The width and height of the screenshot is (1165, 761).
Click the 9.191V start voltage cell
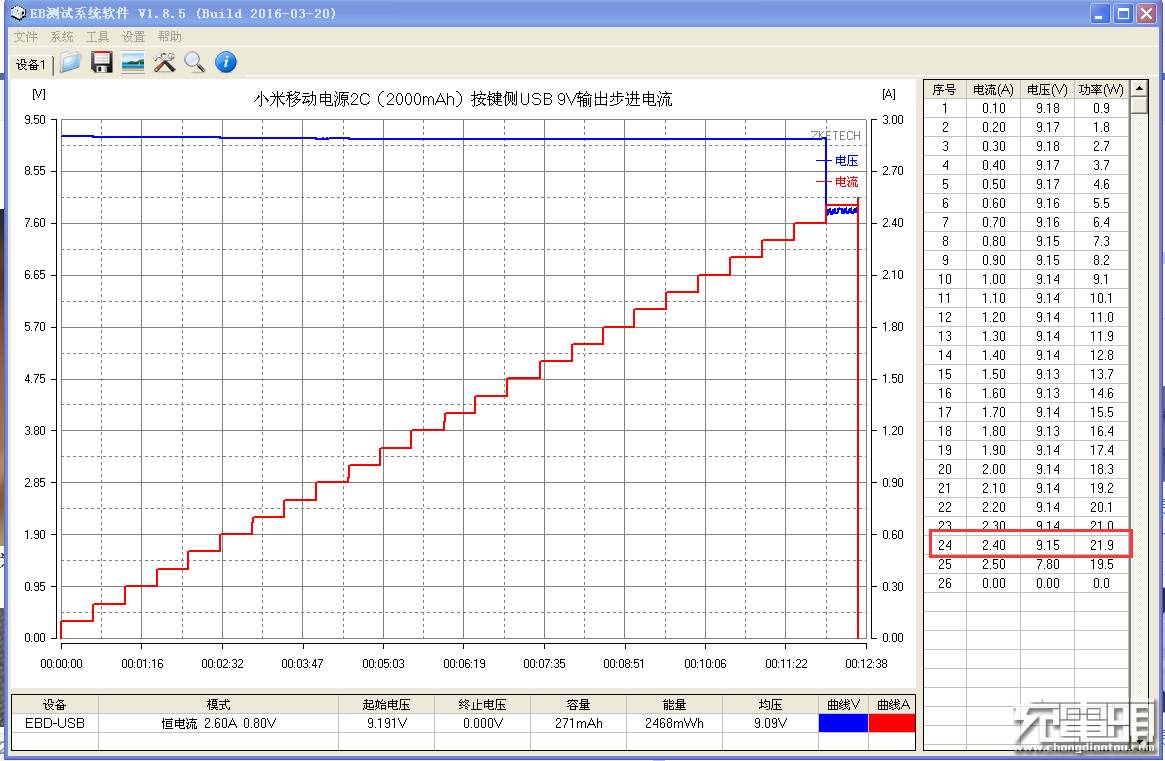pos(386,723)
